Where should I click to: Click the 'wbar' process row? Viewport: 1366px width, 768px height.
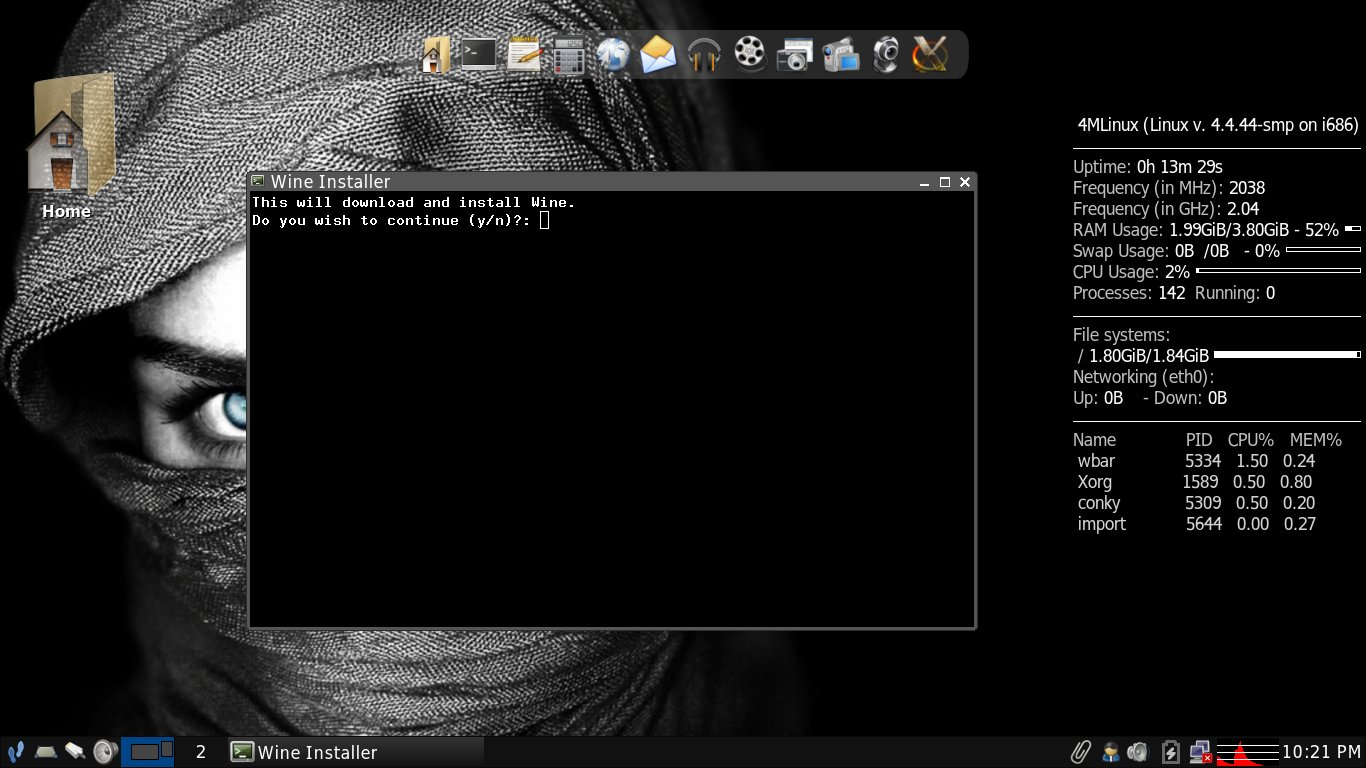click(1196, 461)
